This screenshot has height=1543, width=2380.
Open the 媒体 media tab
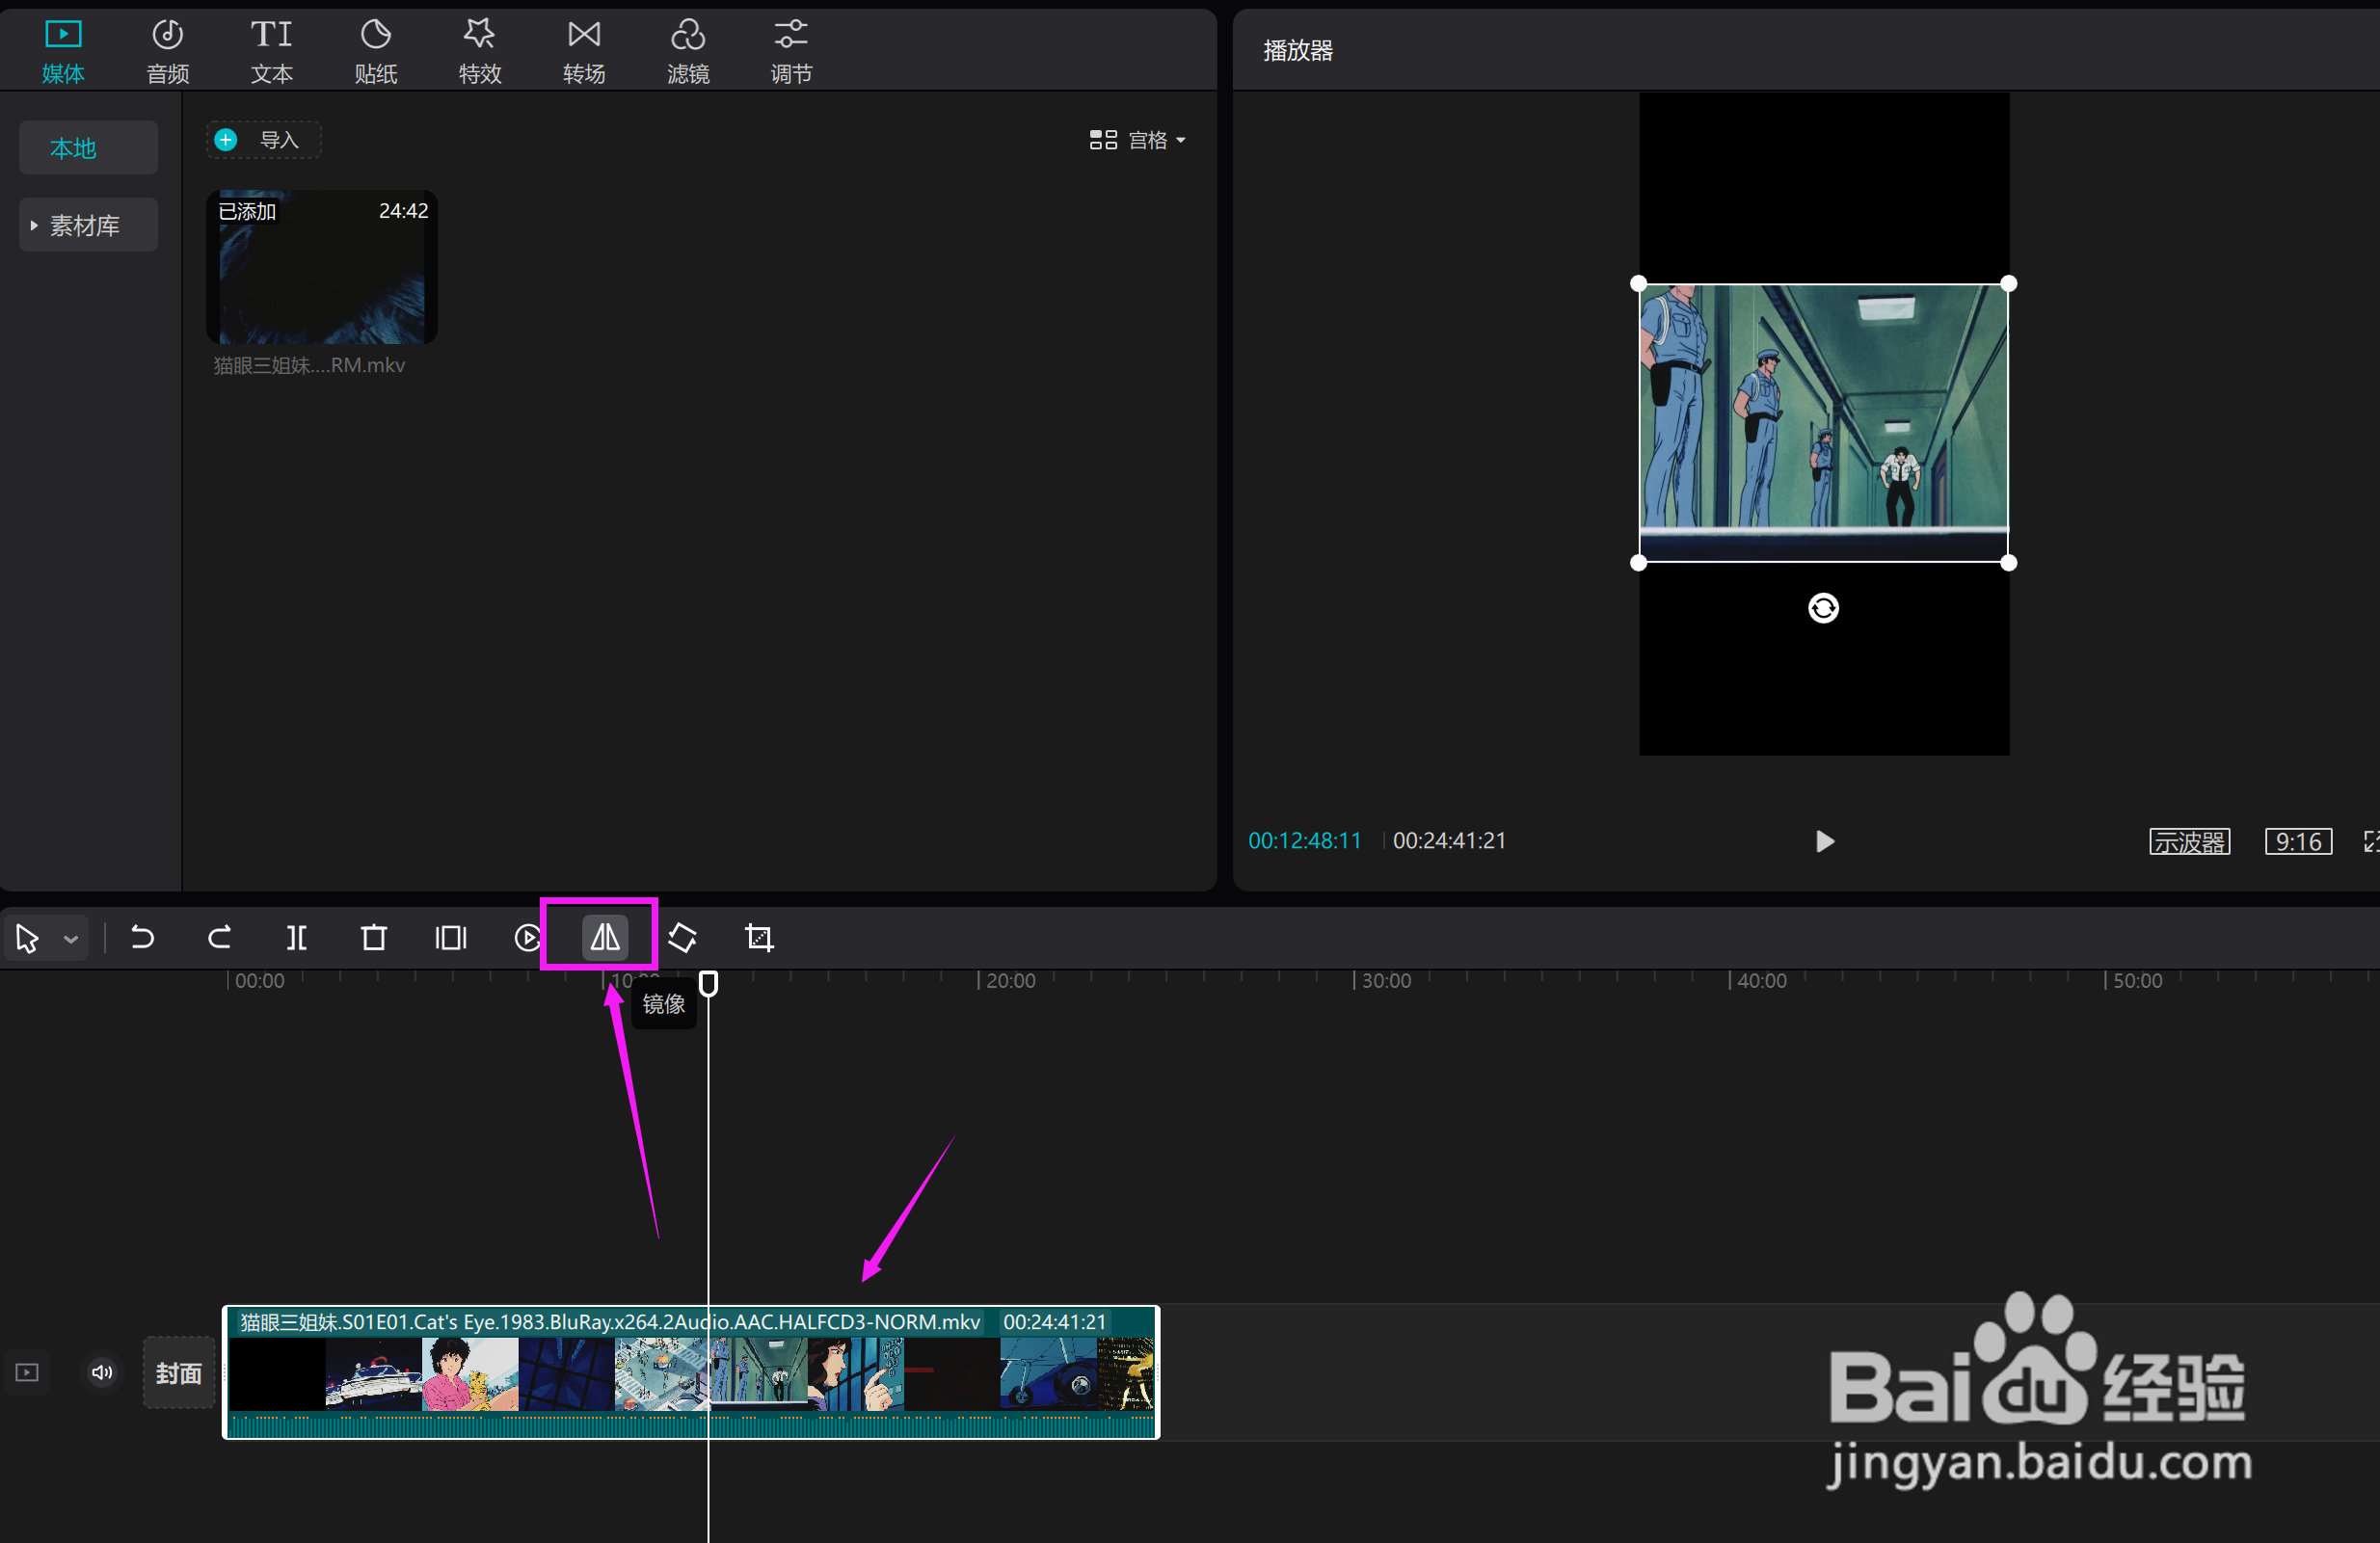click(x=63, y=50)
